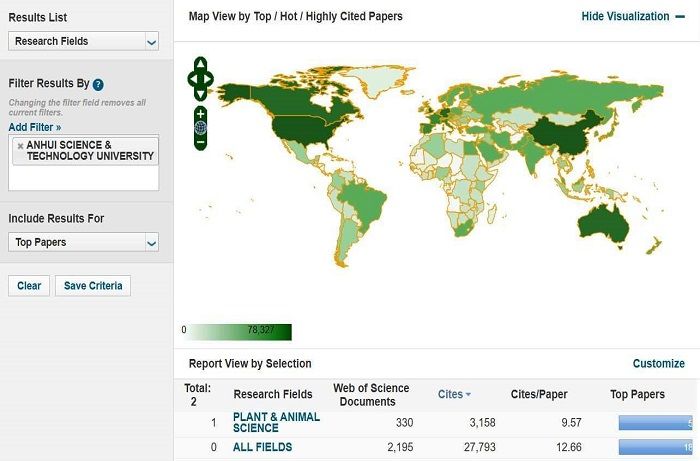700x461 pixels.
Task: Zoom in on the map
Action: (200, 113)
